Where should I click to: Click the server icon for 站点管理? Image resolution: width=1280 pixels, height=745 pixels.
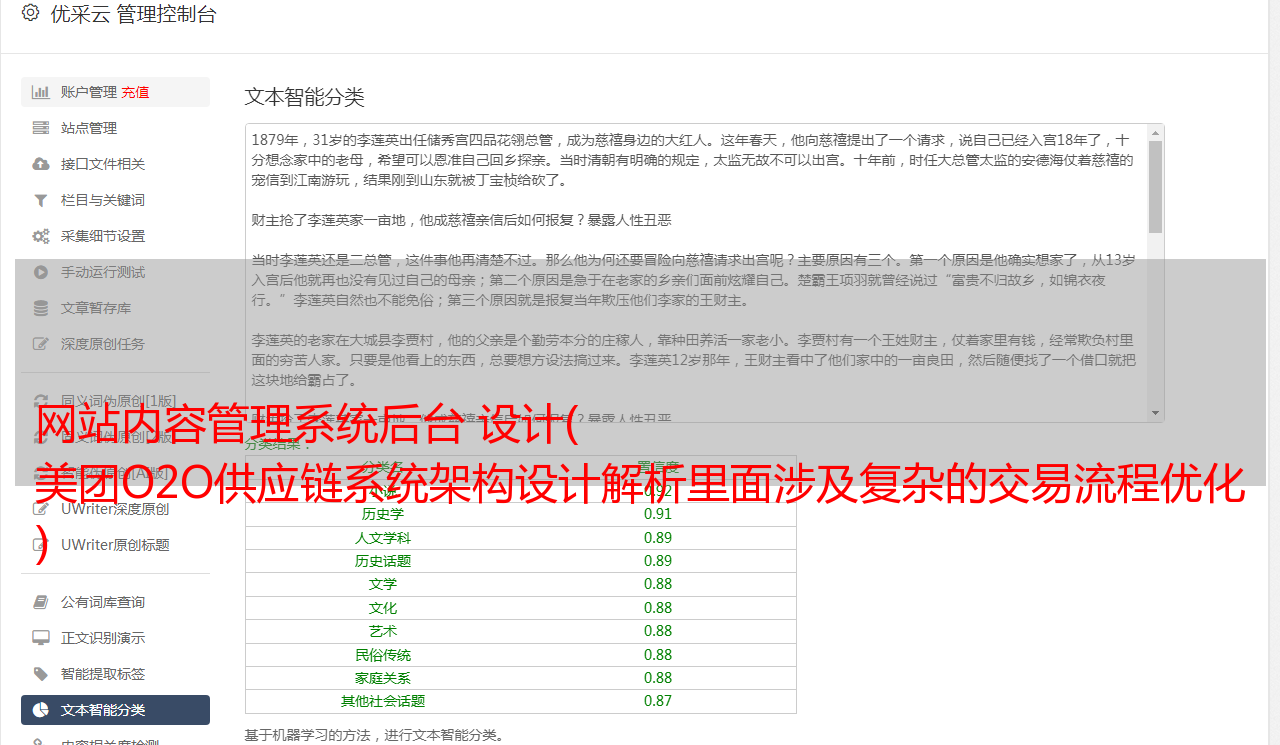click(x=41, y=128)
